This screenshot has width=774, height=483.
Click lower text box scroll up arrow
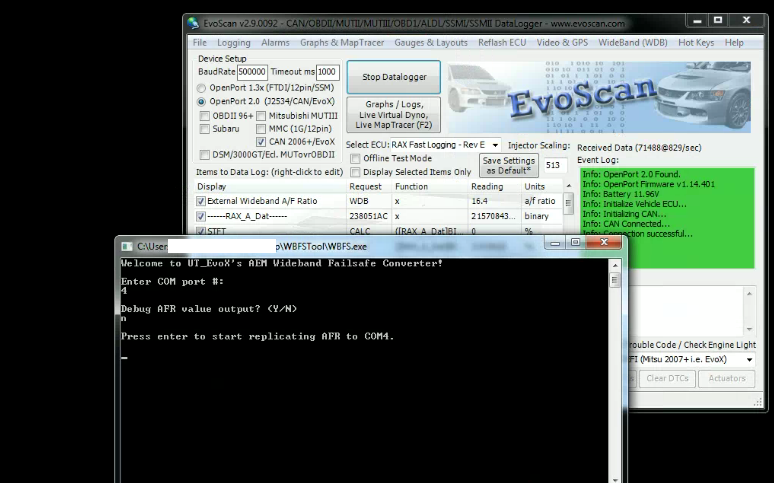tap(749, 294)
